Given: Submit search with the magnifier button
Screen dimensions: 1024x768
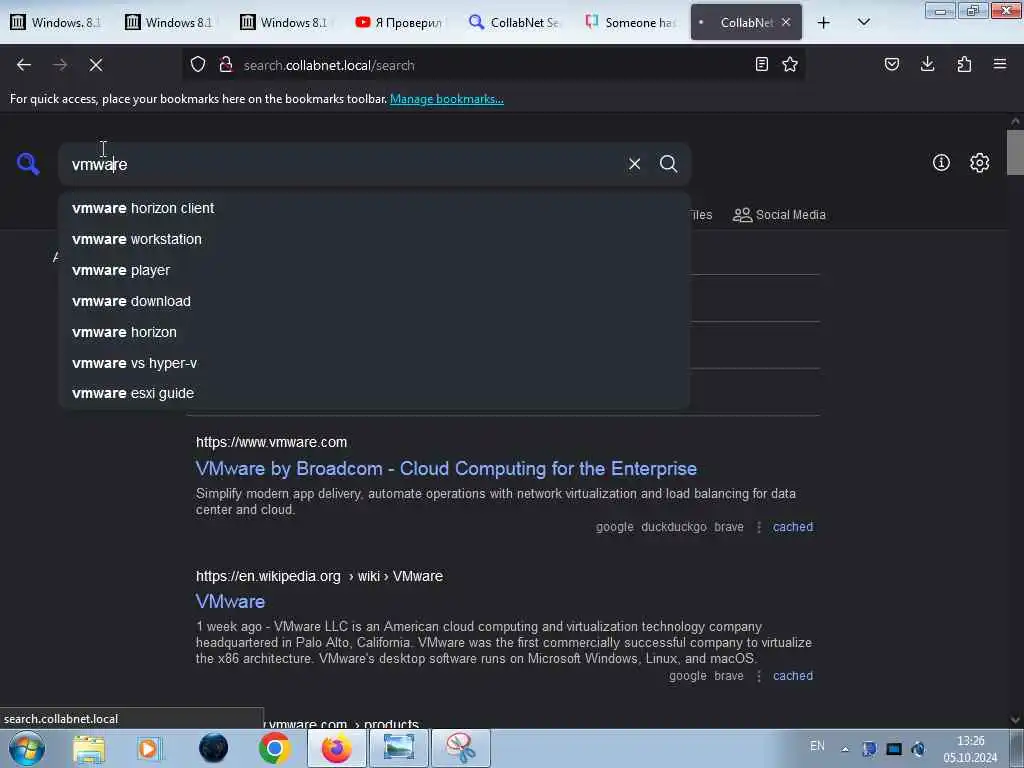Looking at the screenshot, I should 668,164.
